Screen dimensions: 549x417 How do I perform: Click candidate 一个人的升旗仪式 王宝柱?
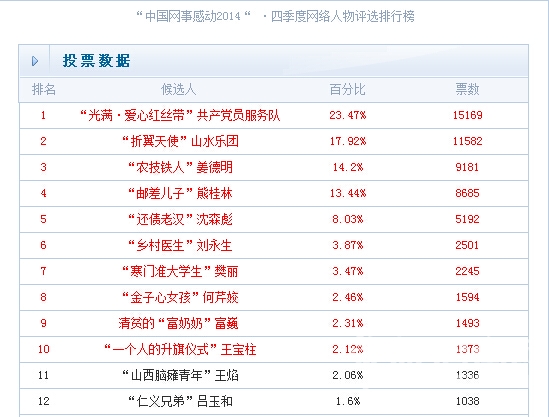180,349
